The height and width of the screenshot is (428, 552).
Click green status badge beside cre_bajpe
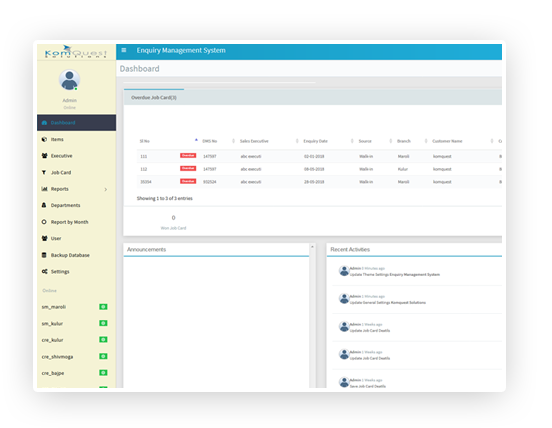103,373
